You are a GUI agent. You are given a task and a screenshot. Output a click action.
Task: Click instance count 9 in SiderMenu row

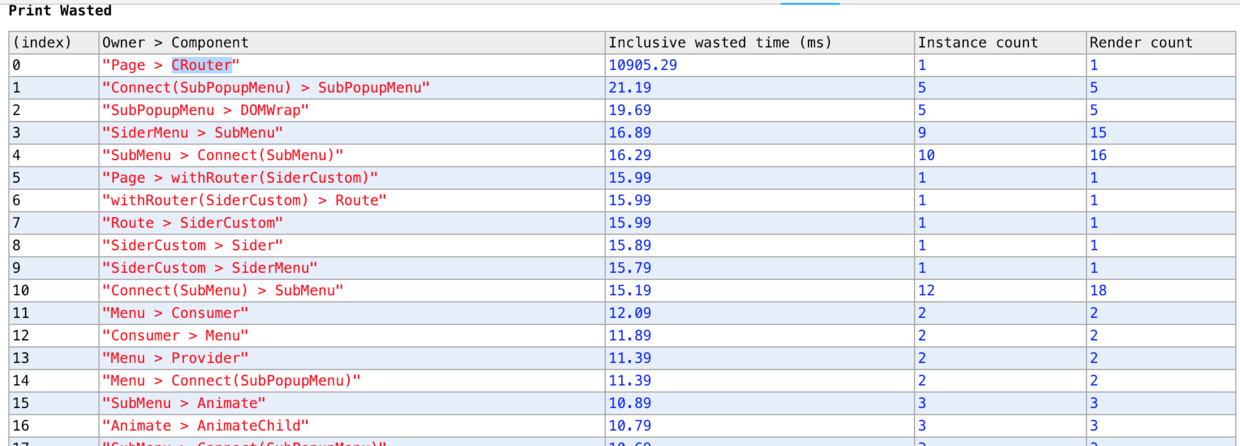pos(922,133)
